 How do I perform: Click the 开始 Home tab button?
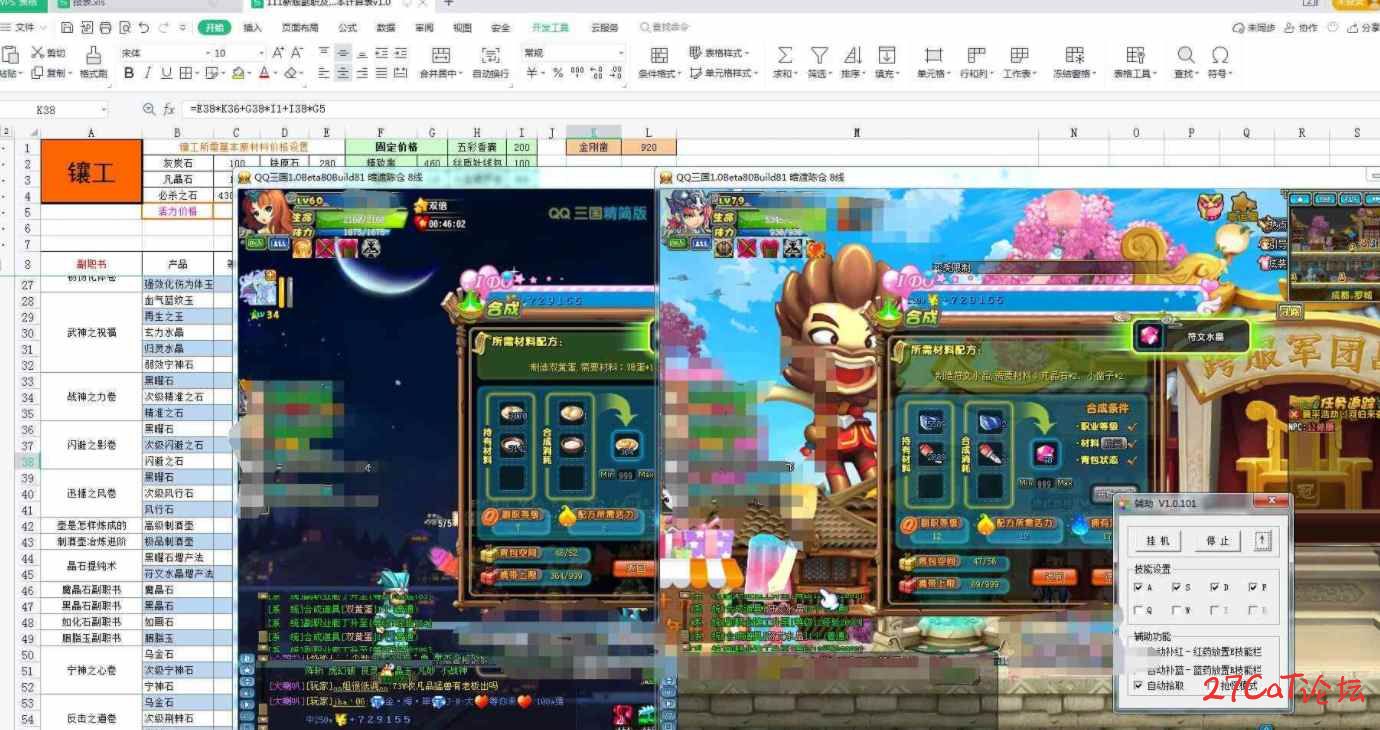pyautogui.click(x=212, y=28)
